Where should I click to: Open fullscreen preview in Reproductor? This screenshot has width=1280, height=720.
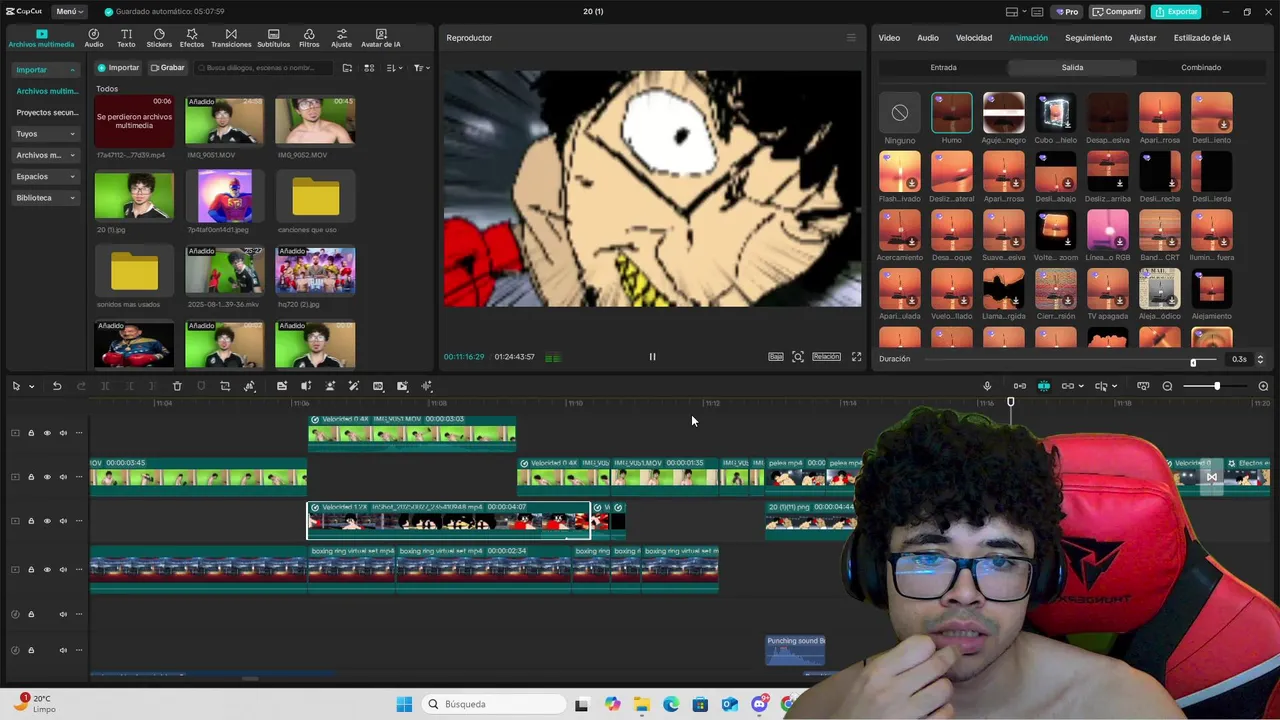(856, 357)
